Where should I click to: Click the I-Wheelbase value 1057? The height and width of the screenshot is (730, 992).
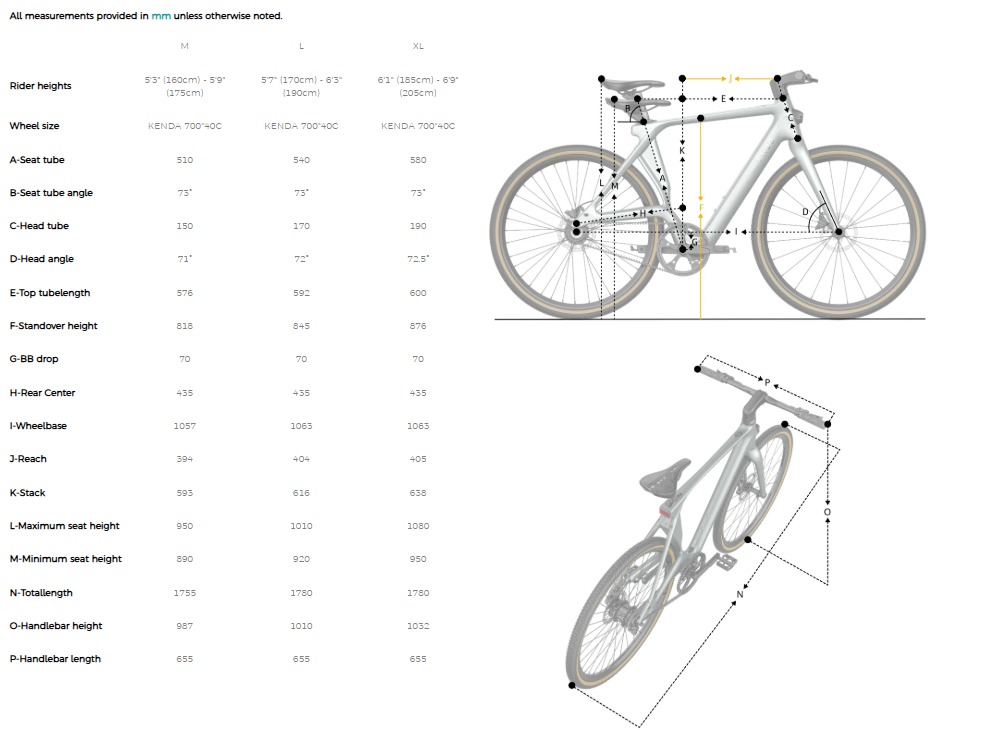[185, 426]
